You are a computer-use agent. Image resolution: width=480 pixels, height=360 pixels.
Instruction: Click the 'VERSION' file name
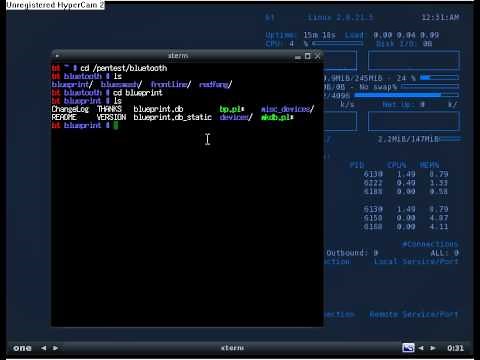coord(111,117)
